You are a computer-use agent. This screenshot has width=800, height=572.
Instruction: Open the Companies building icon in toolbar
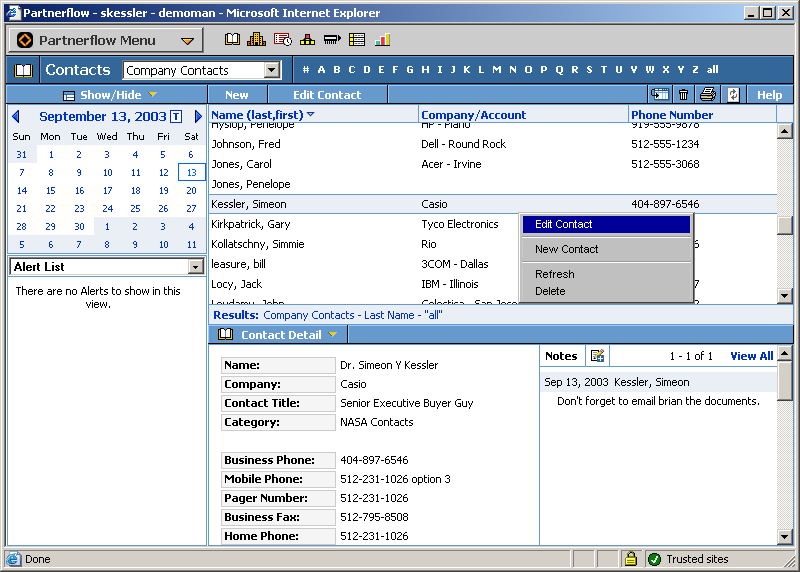pyautogui.click(x=256, y=39)
